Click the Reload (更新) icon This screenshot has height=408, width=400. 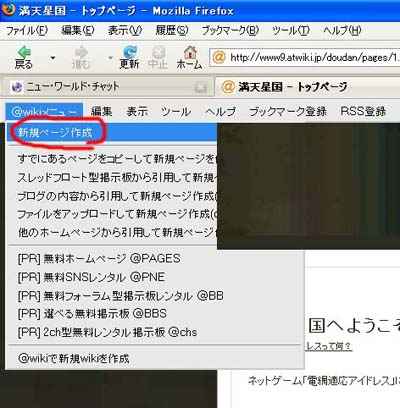pos(130,52)
